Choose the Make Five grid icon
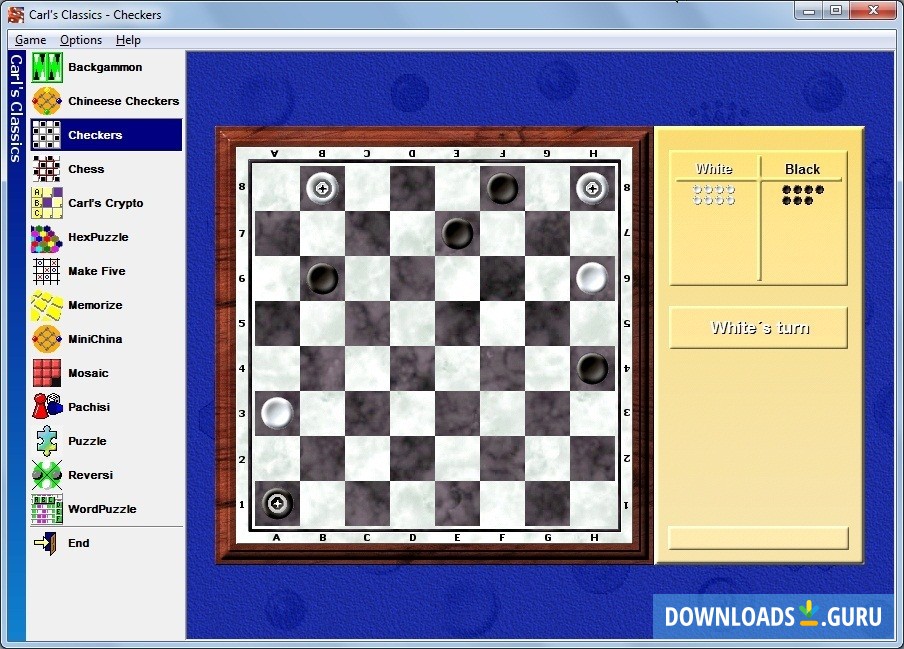The width and height of the screenshot is (904, 649). pos(47,271)
